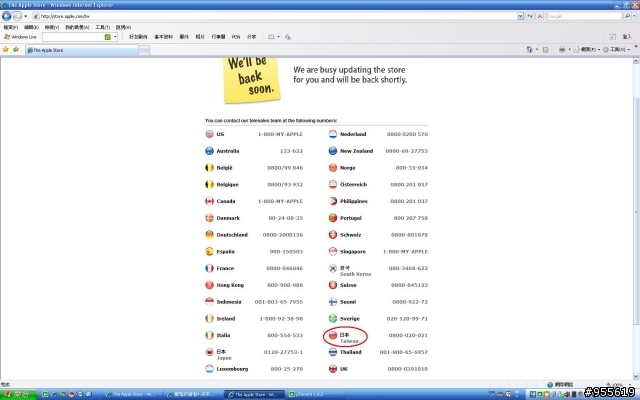Open a new blank tab

(x=144, y=50)
